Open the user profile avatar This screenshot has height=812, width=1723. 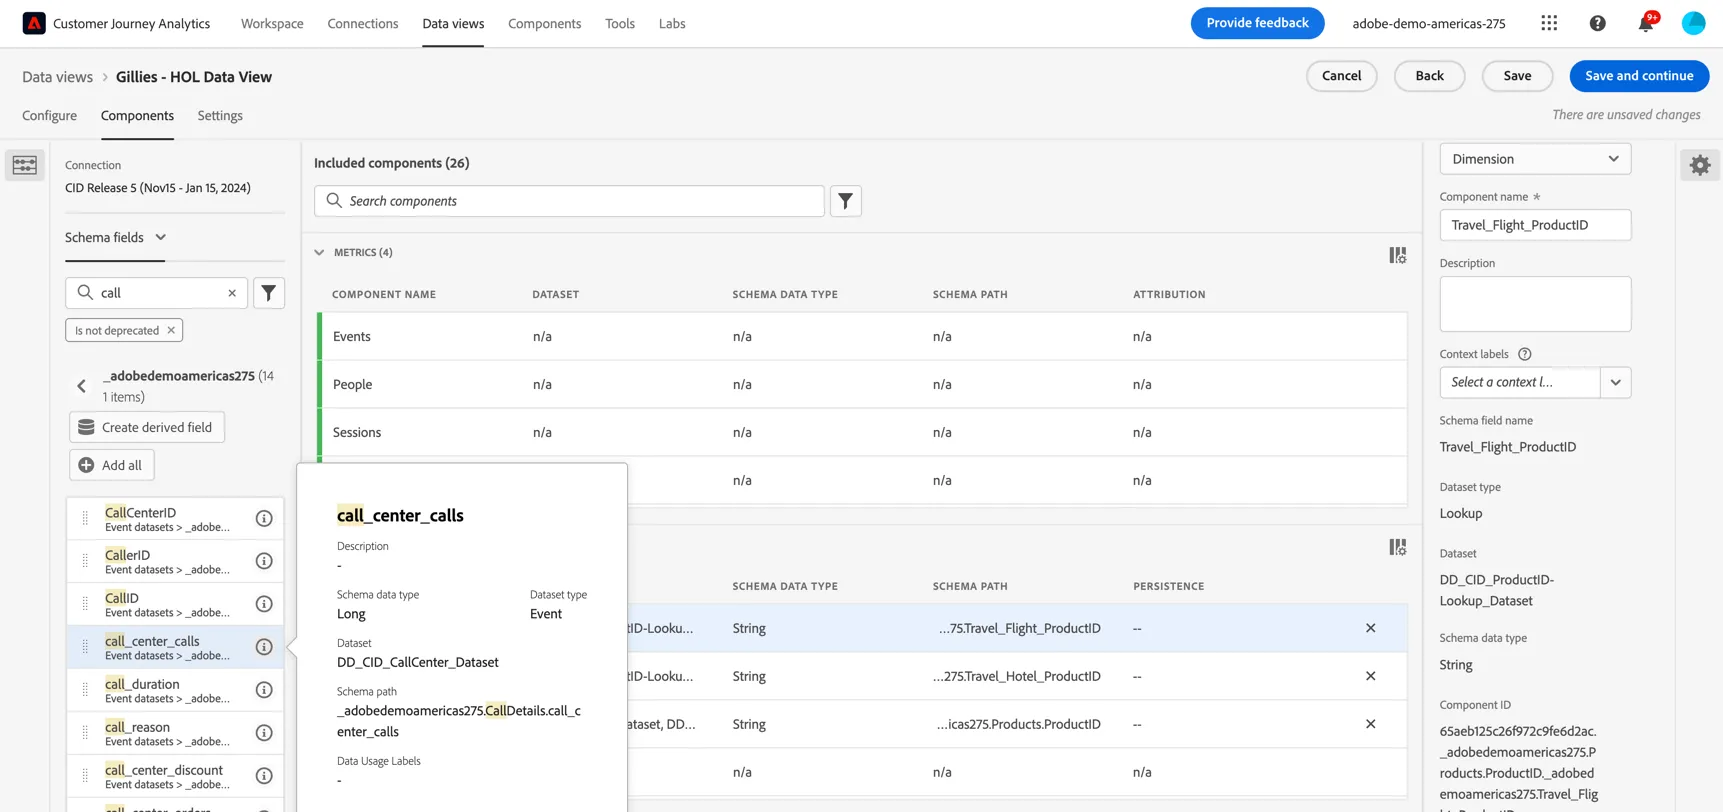(x=1693, y=23)
